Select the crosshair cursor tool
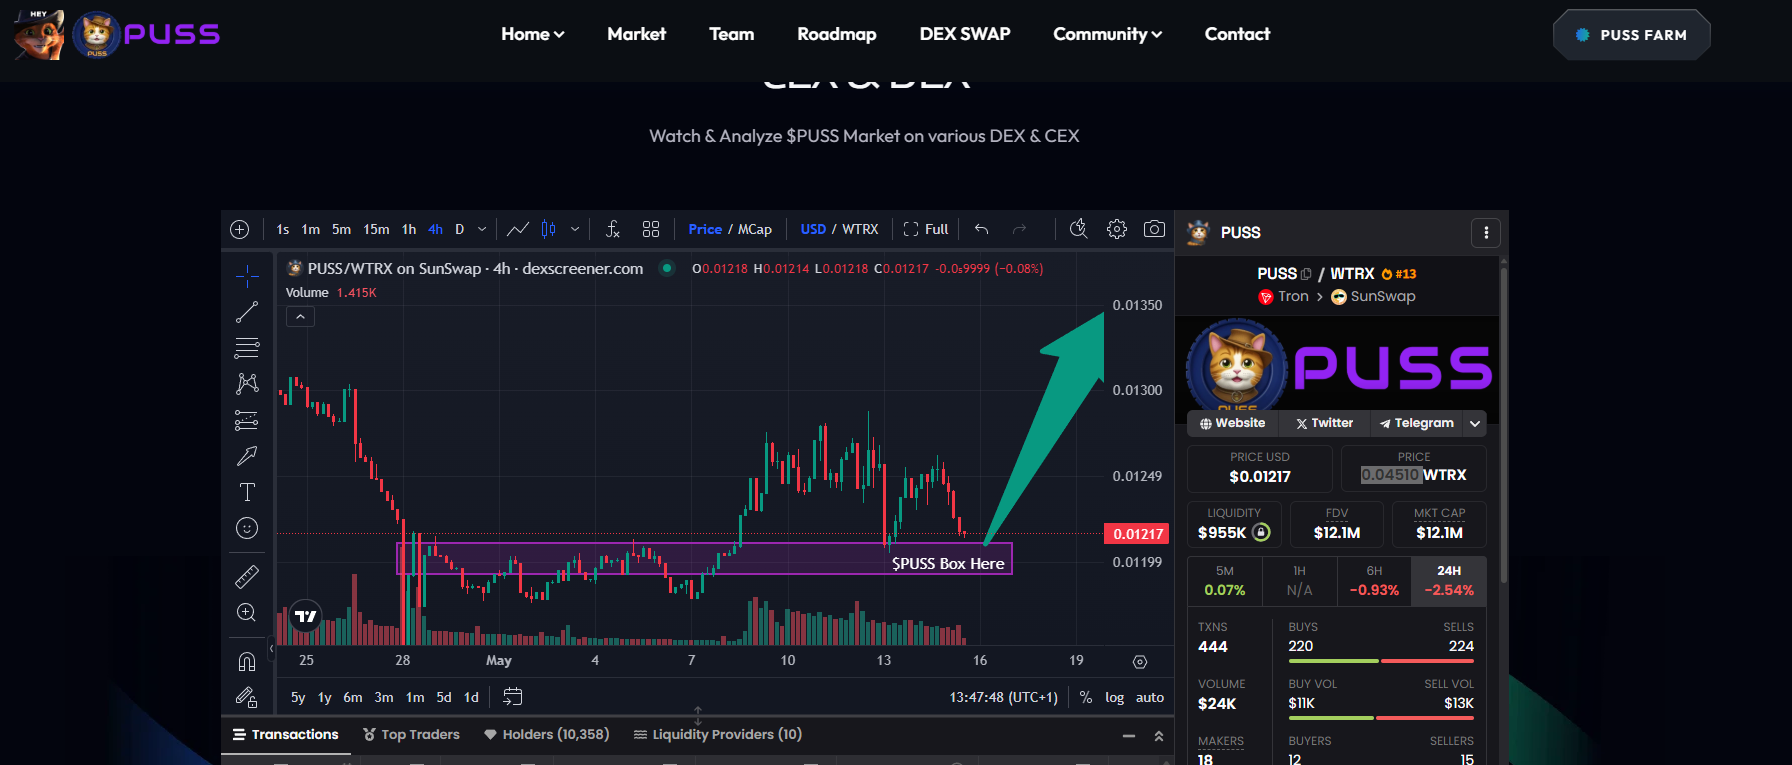The image size is (1792, 765). click(x=247, y=275)
